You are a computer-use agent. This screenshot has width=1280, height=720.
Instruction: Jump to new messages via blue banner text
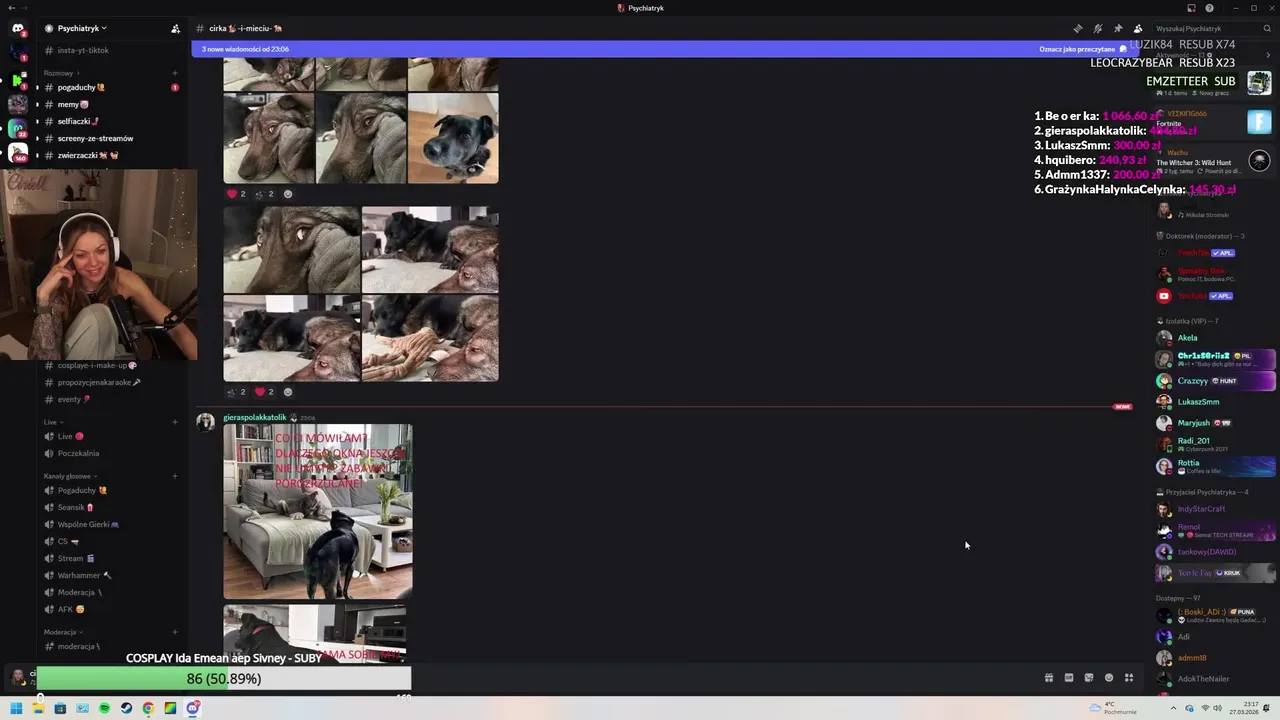pos(245,49)
